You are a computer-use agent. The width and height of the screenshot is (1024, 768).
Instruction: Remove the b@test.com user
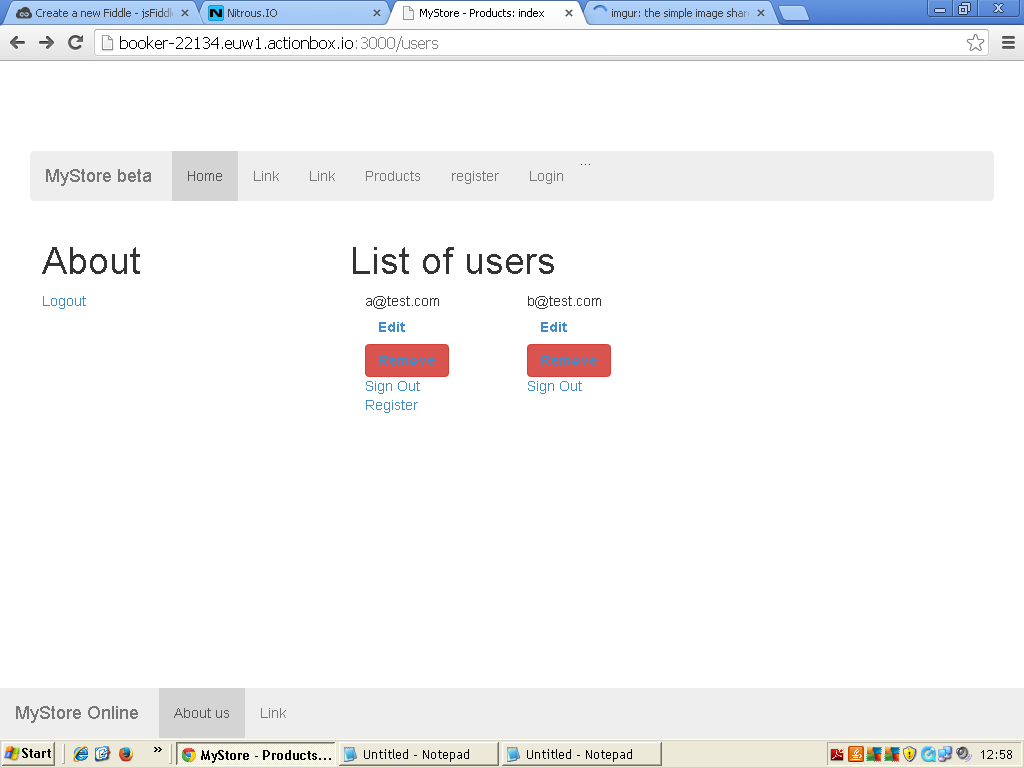[569, 360]
